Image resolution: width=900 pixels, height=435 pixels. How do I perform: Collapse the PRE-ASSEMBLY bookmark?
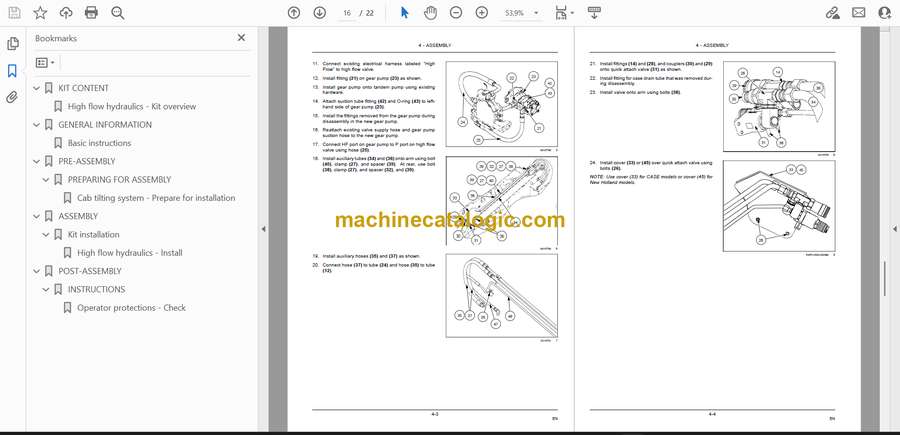[37, 162]
